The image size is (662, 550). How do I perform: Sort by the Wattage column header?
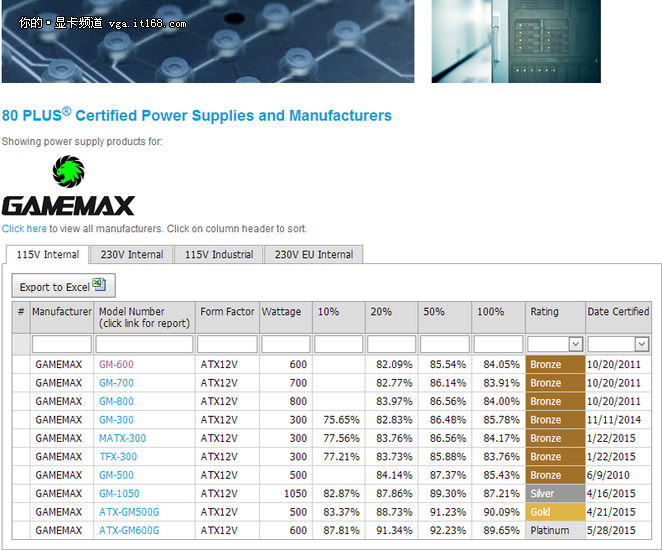tap(286, 317)
